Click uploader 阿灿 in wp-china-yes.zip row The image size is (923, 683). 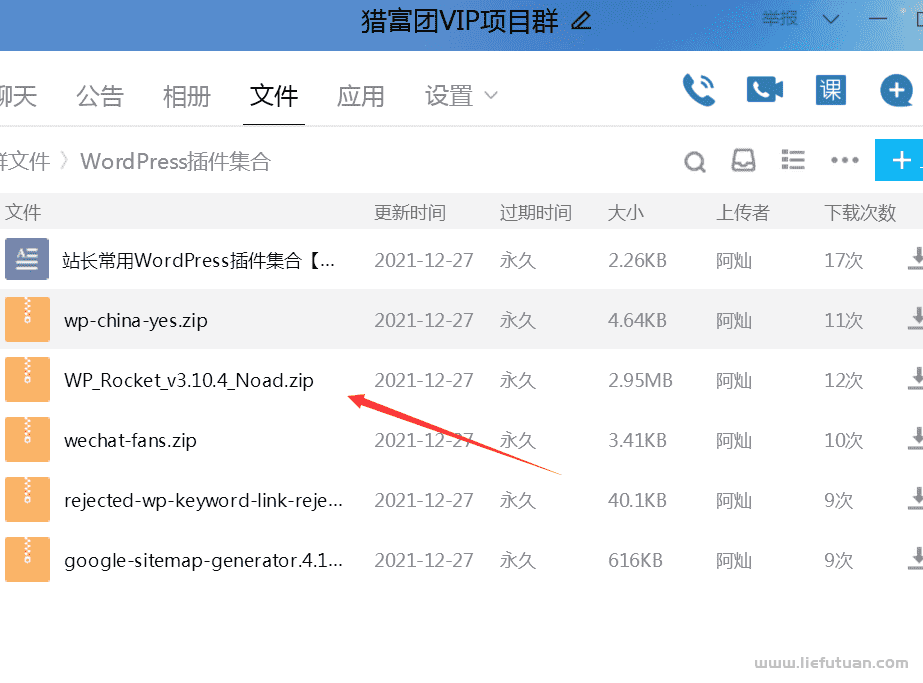coord(733,320)
